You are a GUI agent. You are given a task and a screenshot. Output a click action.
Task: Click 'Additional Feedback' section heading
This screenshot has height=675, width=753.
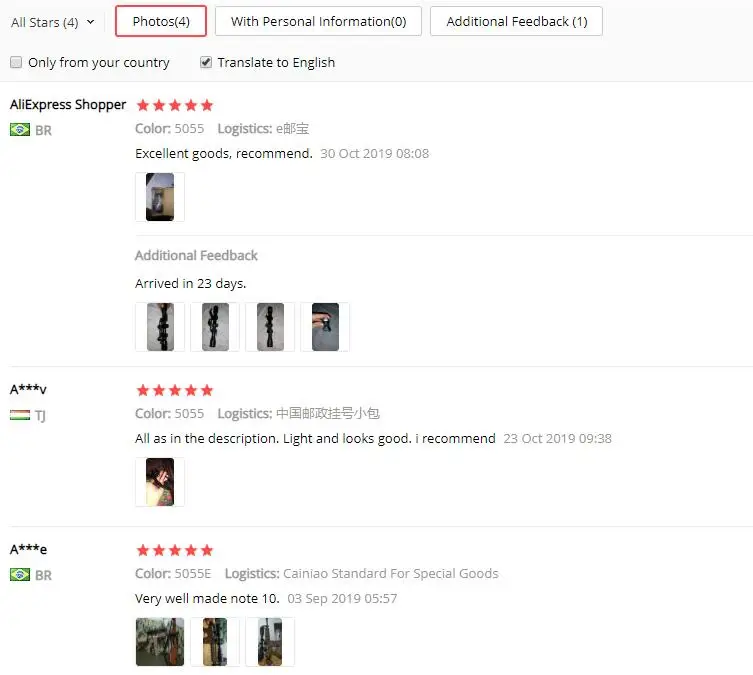(196, 255)
